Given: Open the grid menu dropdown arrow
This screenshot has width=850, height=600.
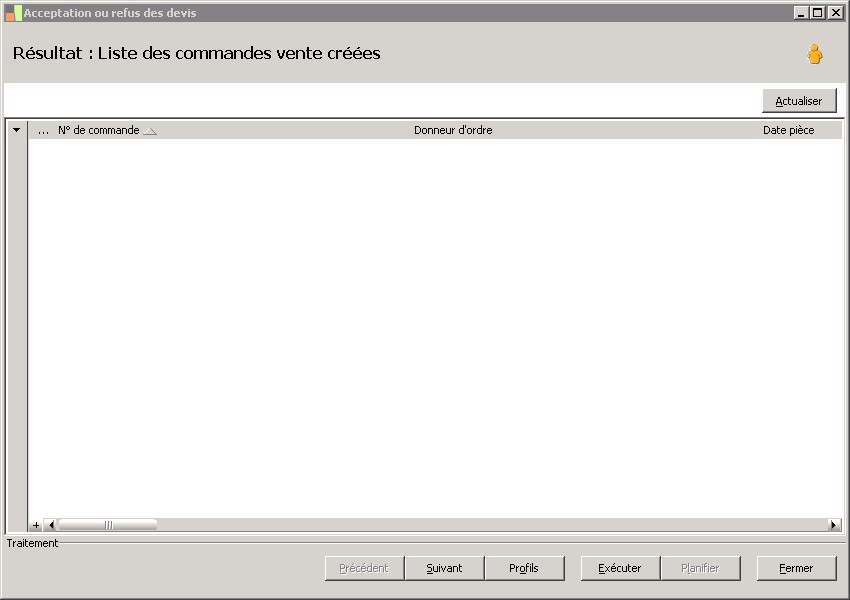Looking at the screenshot, I should coord(16,130).
